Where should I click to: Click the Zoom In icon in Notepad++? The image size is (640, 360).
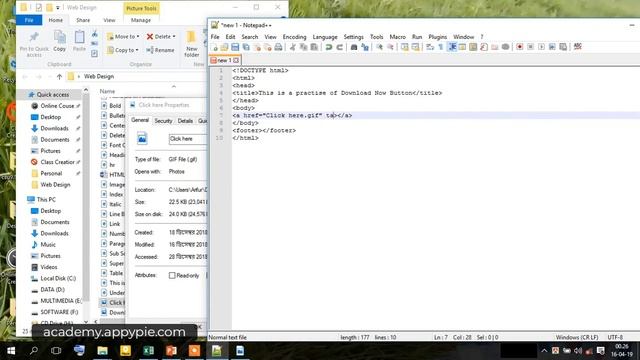[380, 47]
